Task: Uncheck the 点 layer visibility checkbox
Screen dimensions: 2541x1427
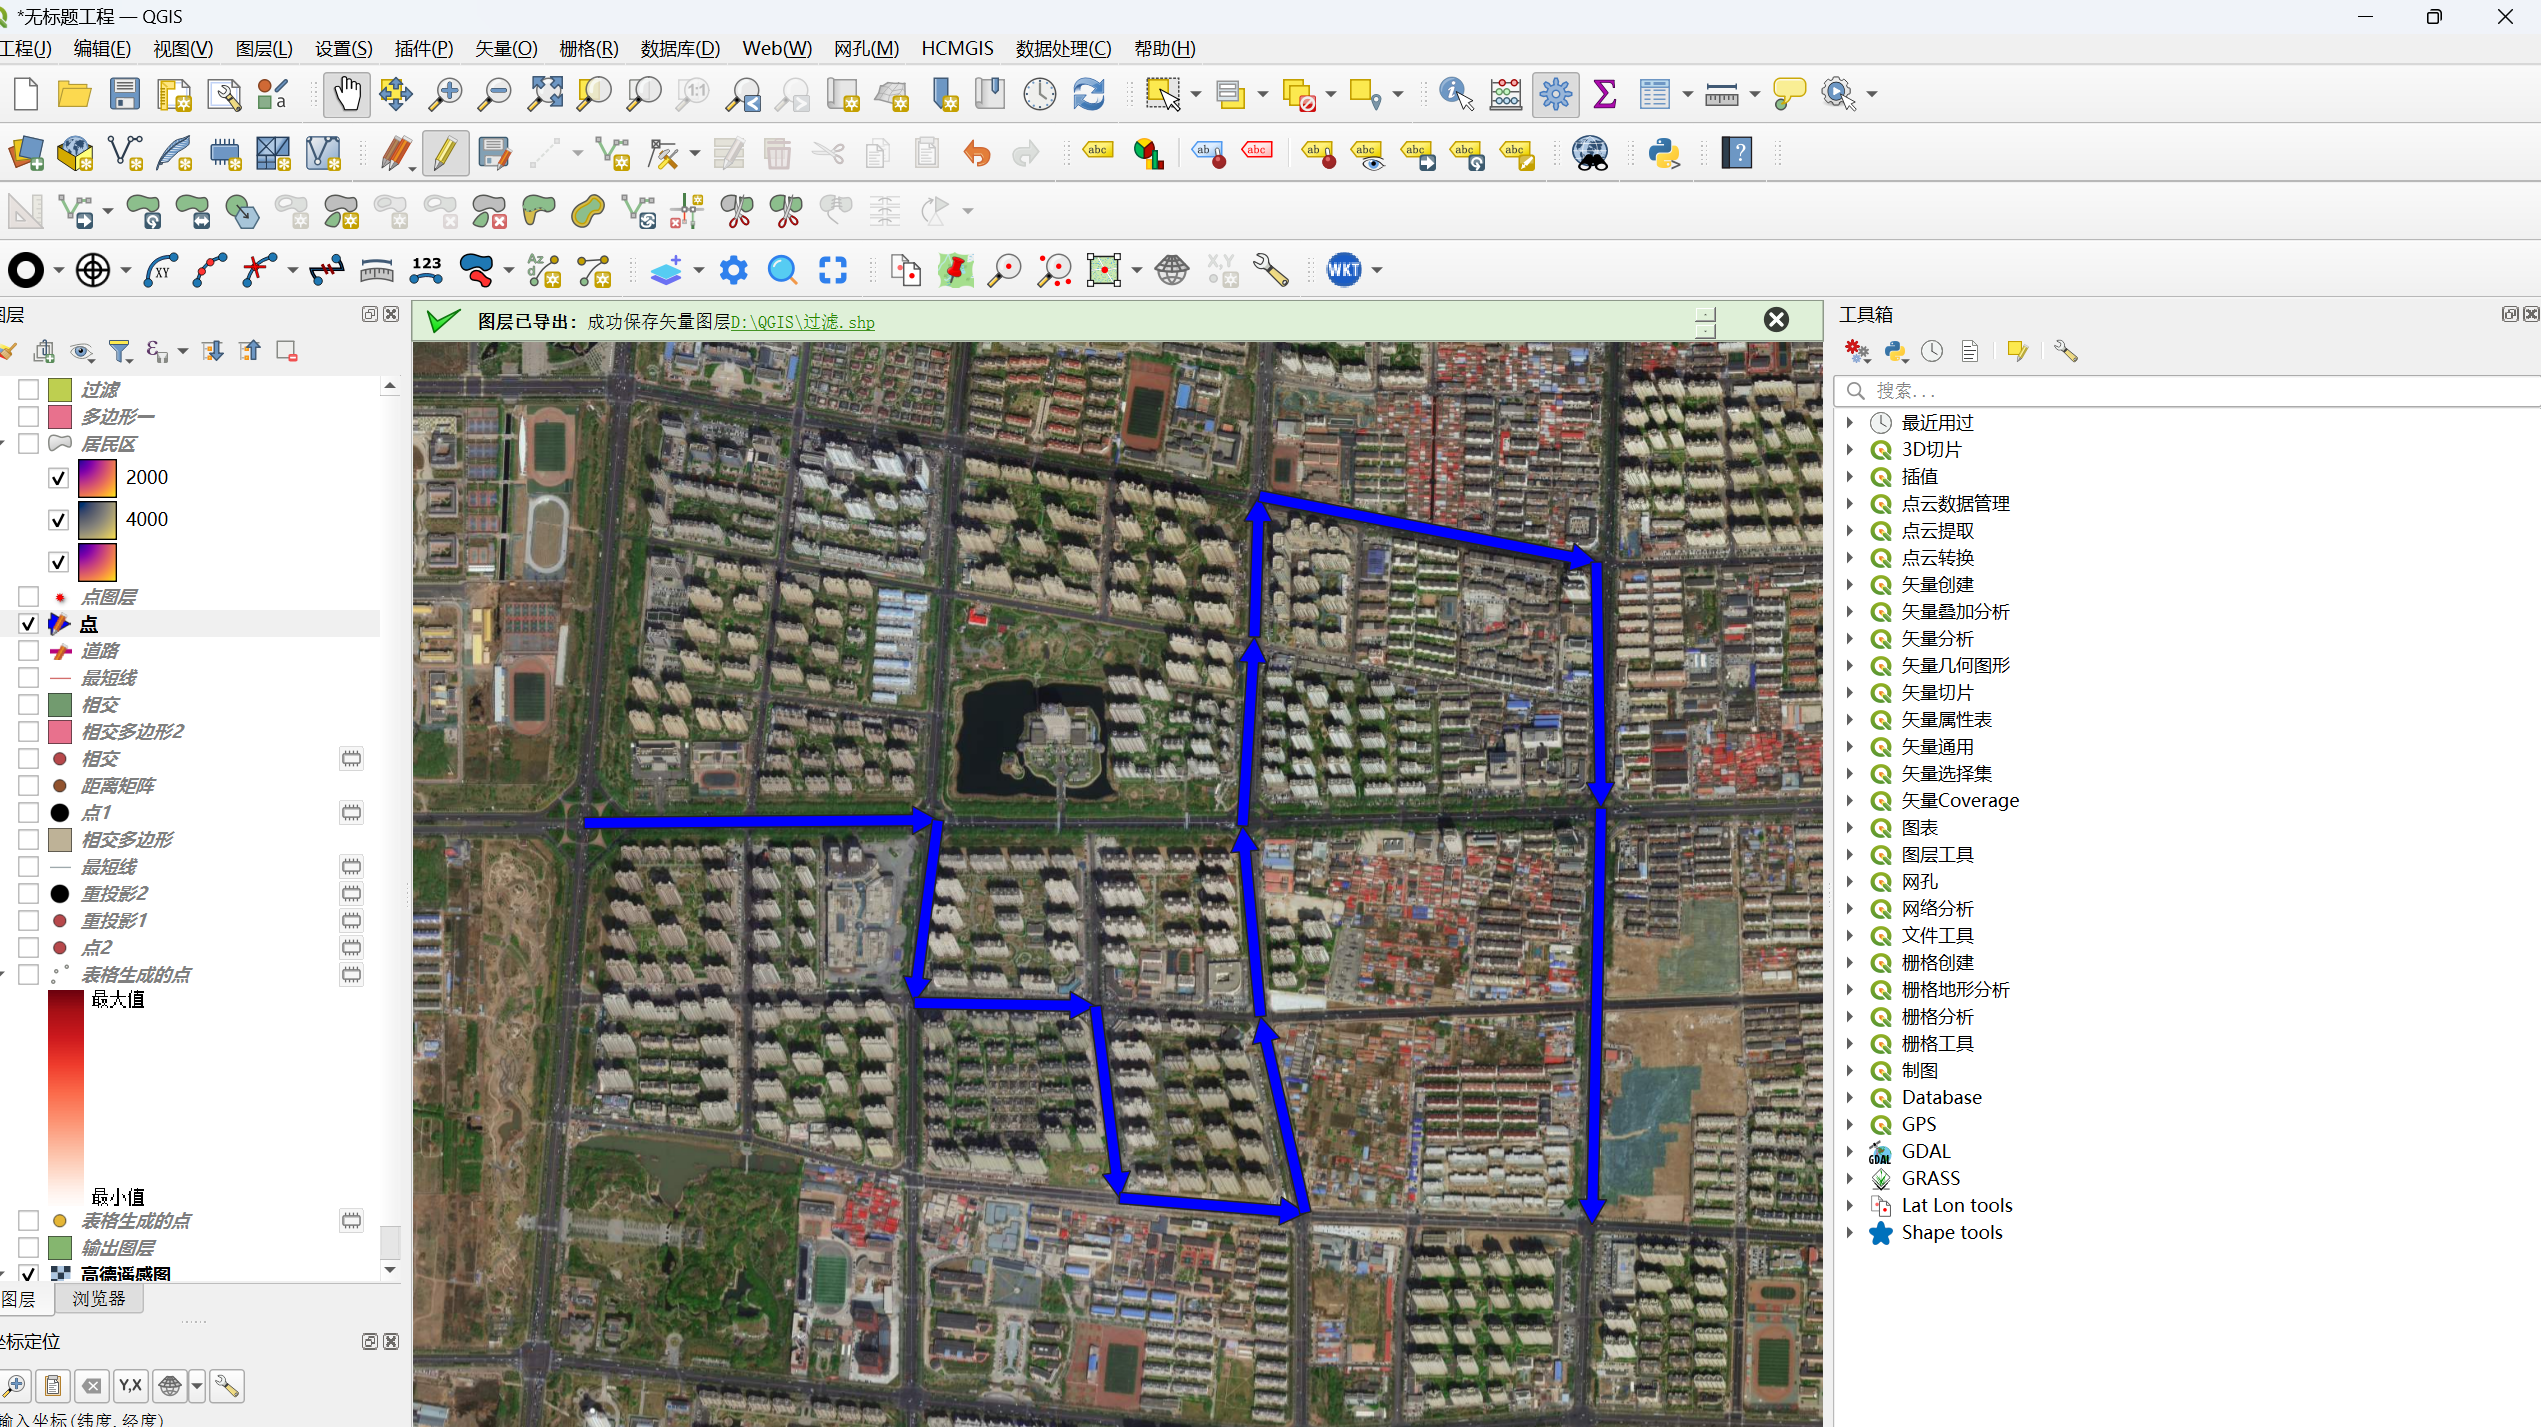Action: pyautogui.click(x=29, y=624)
